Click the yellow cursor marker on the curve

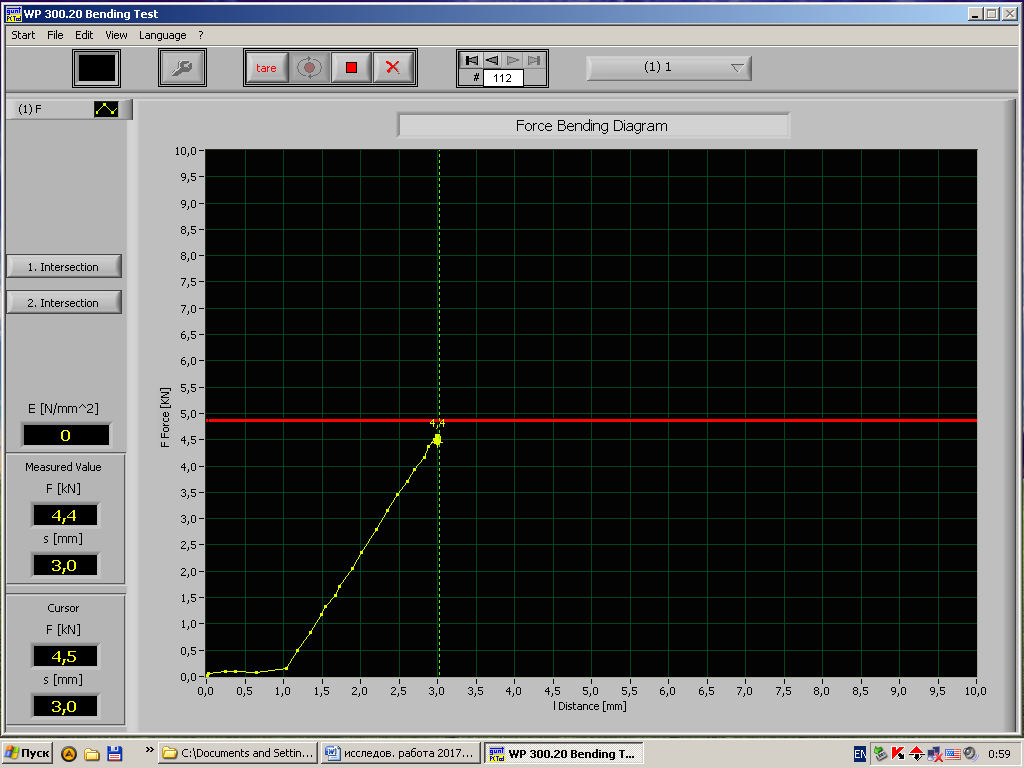[437, 440]
